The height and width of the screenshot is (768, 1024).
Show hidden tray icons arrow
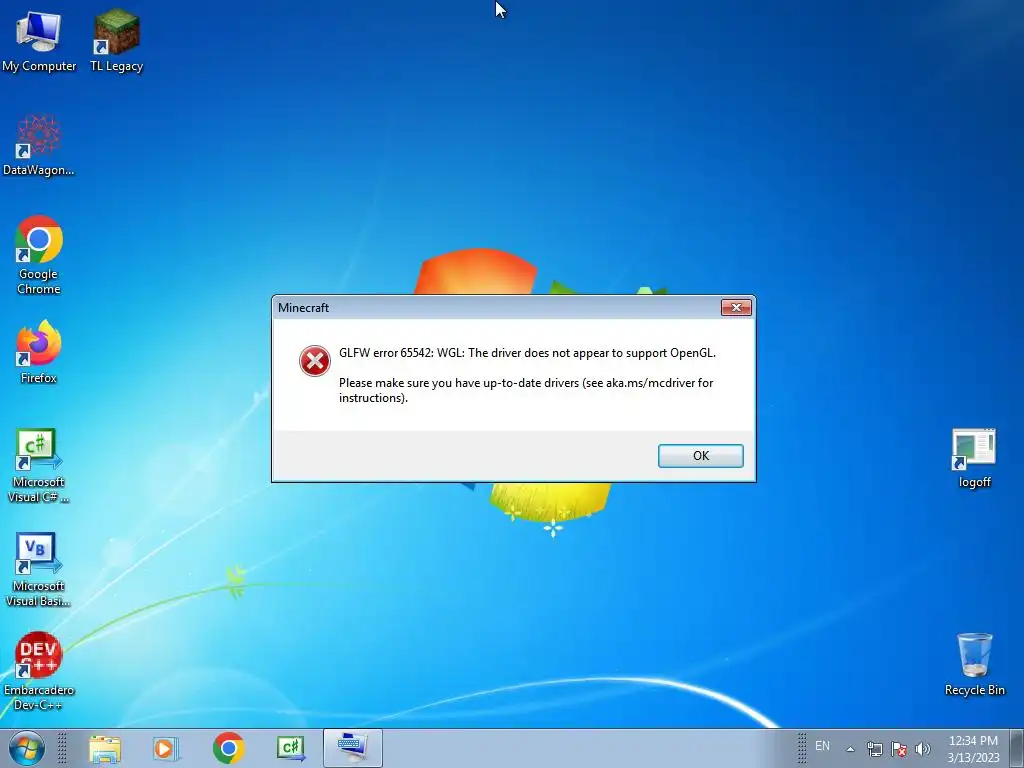coord(850,749)
